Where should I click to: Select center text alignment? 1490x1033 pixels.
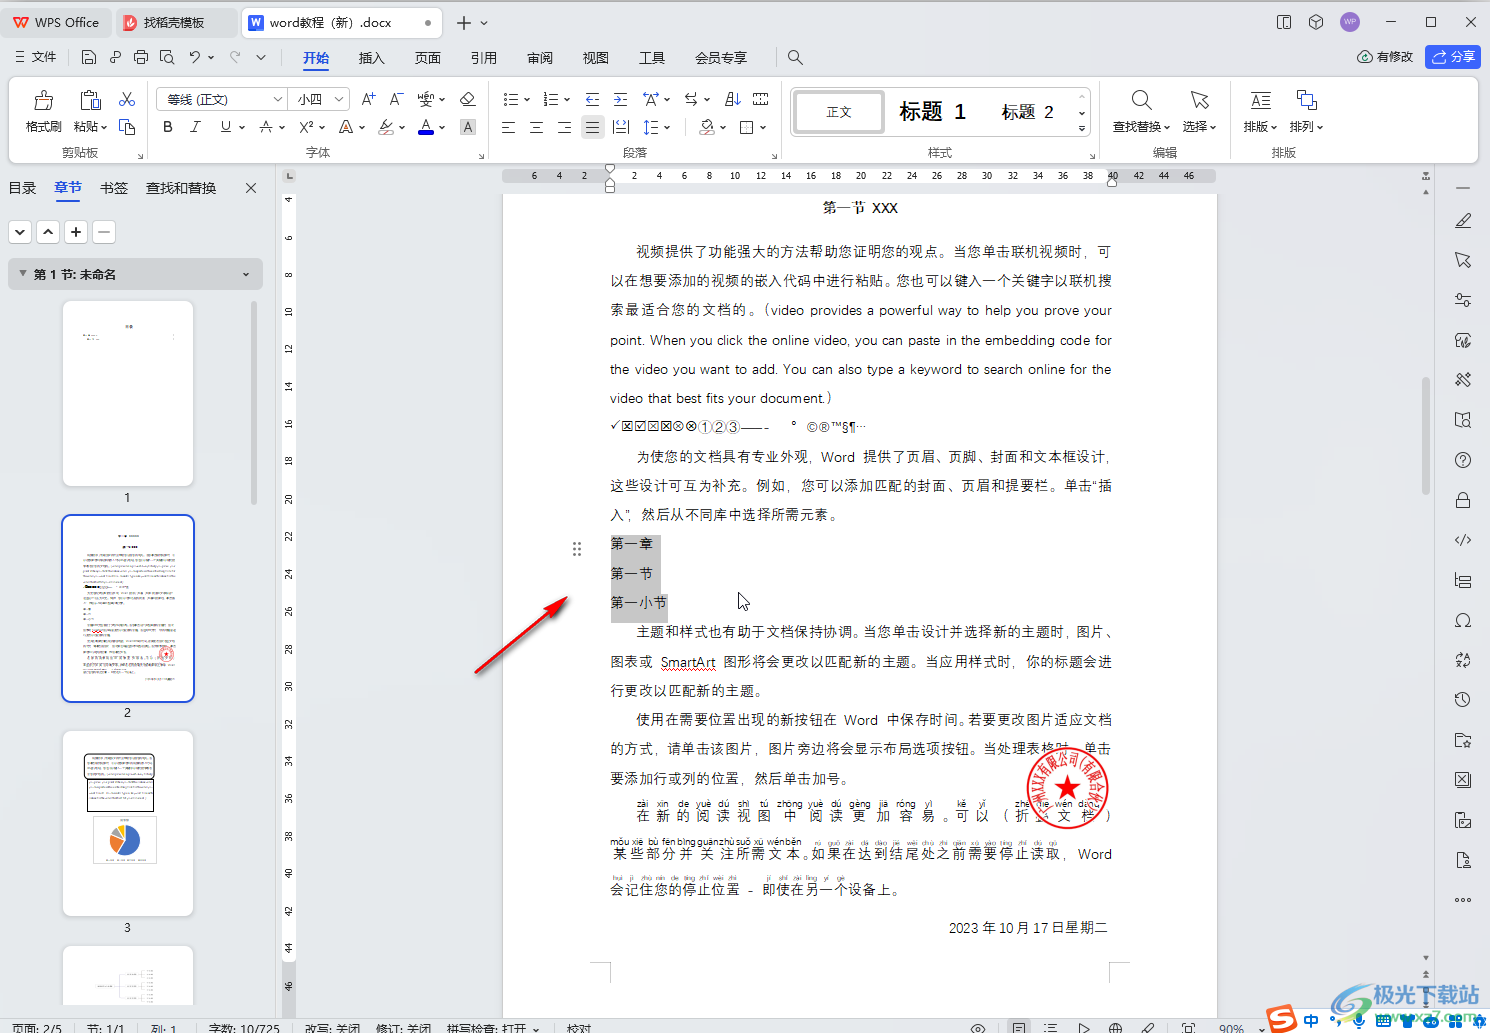[x=536, y=127]
